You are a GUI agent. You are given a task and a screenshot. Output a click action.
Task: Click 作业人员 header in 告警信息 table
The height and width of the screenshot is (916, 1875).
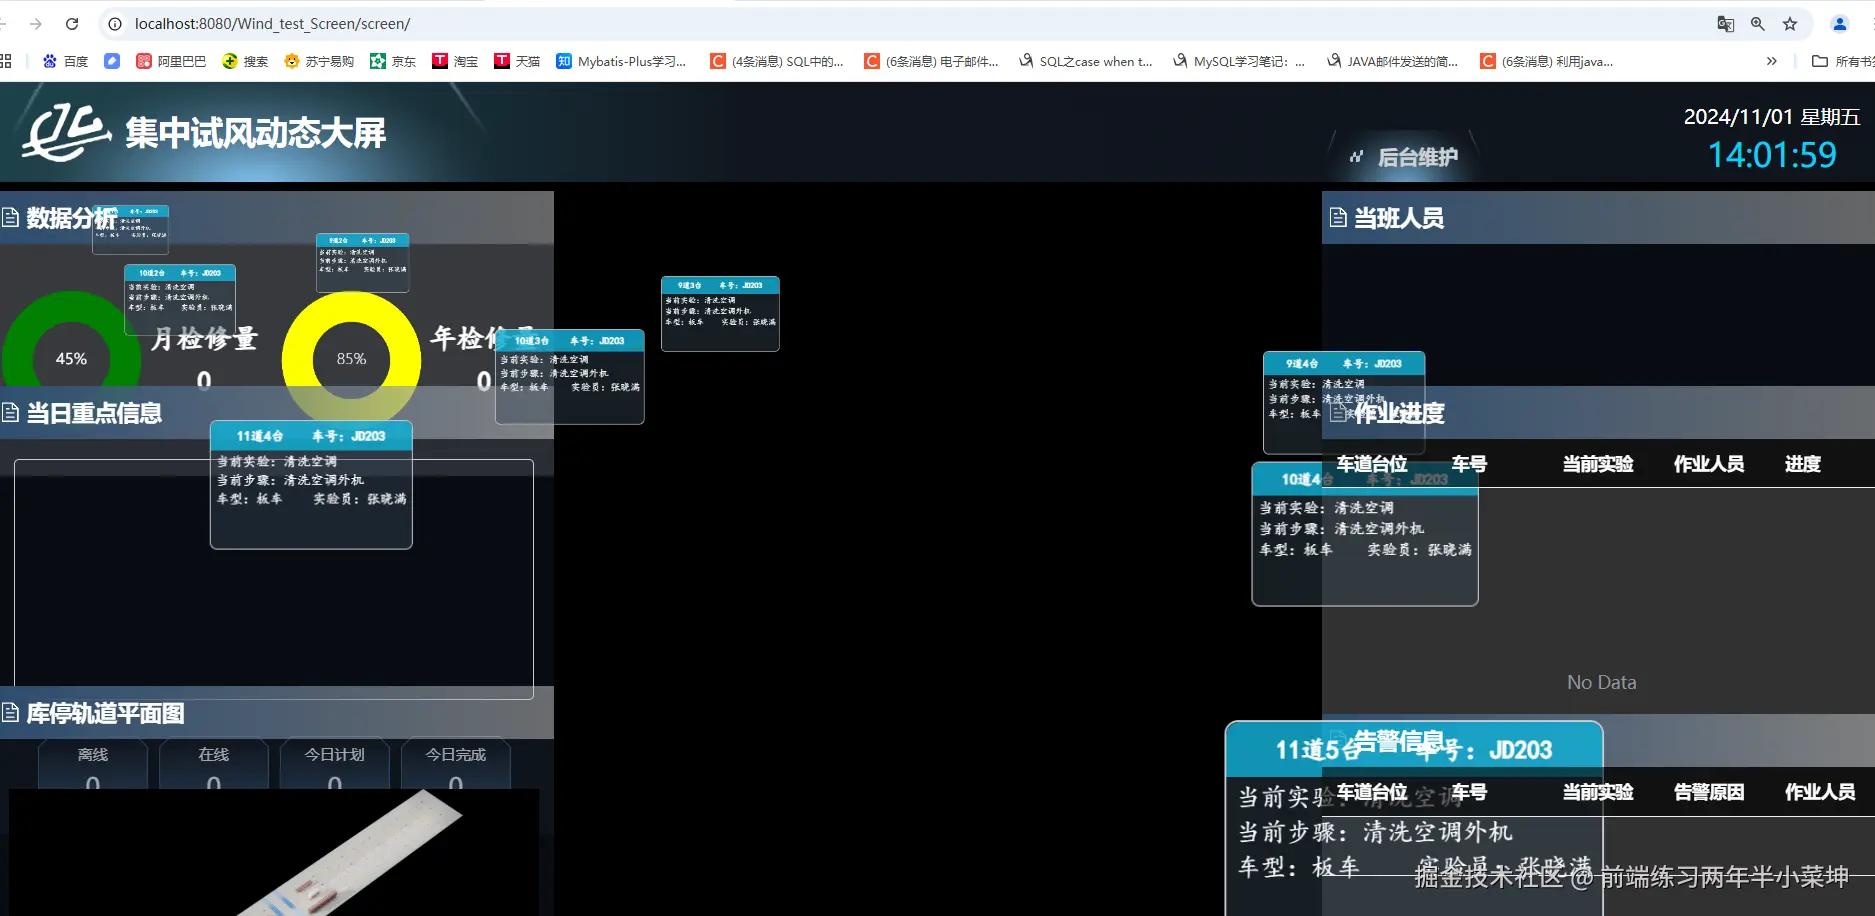[x=1820, y=792]
